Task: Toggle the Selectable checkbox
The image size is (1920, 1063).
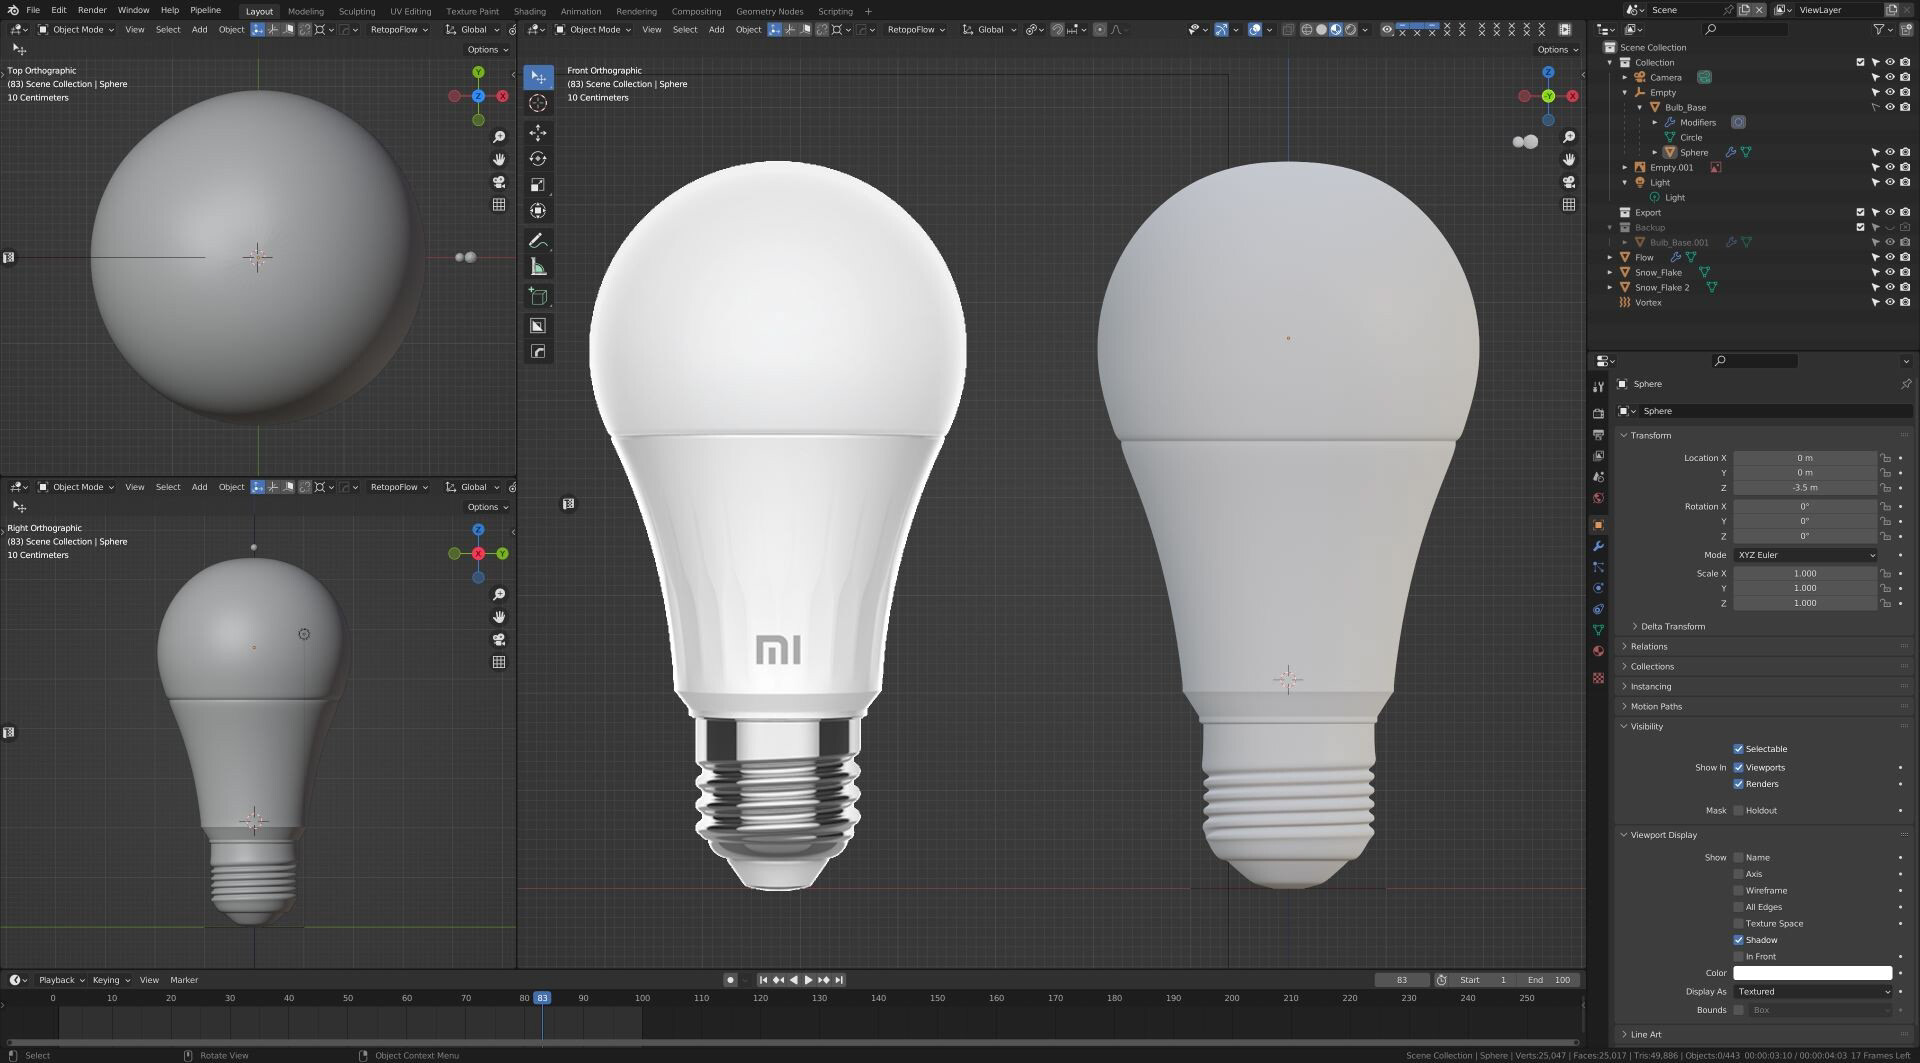Action: [x=1738, y=749]
